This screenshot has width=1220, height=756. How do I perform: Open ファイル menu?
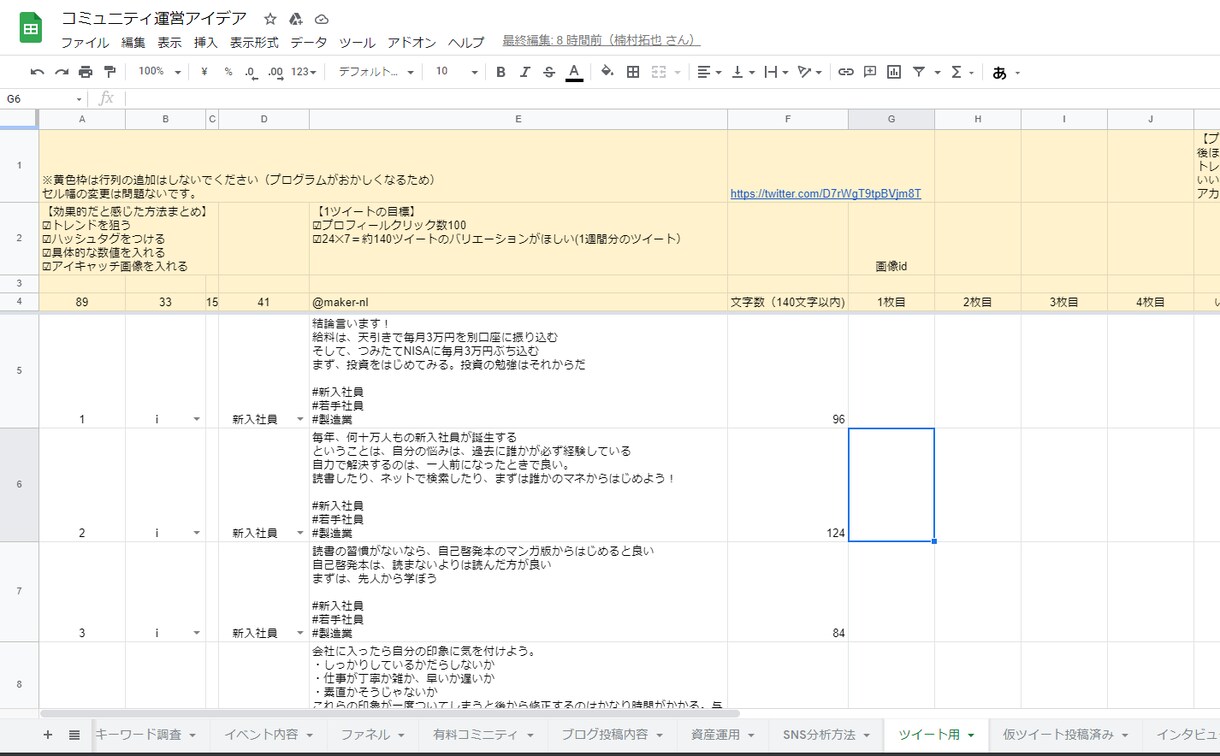(85, 42)
